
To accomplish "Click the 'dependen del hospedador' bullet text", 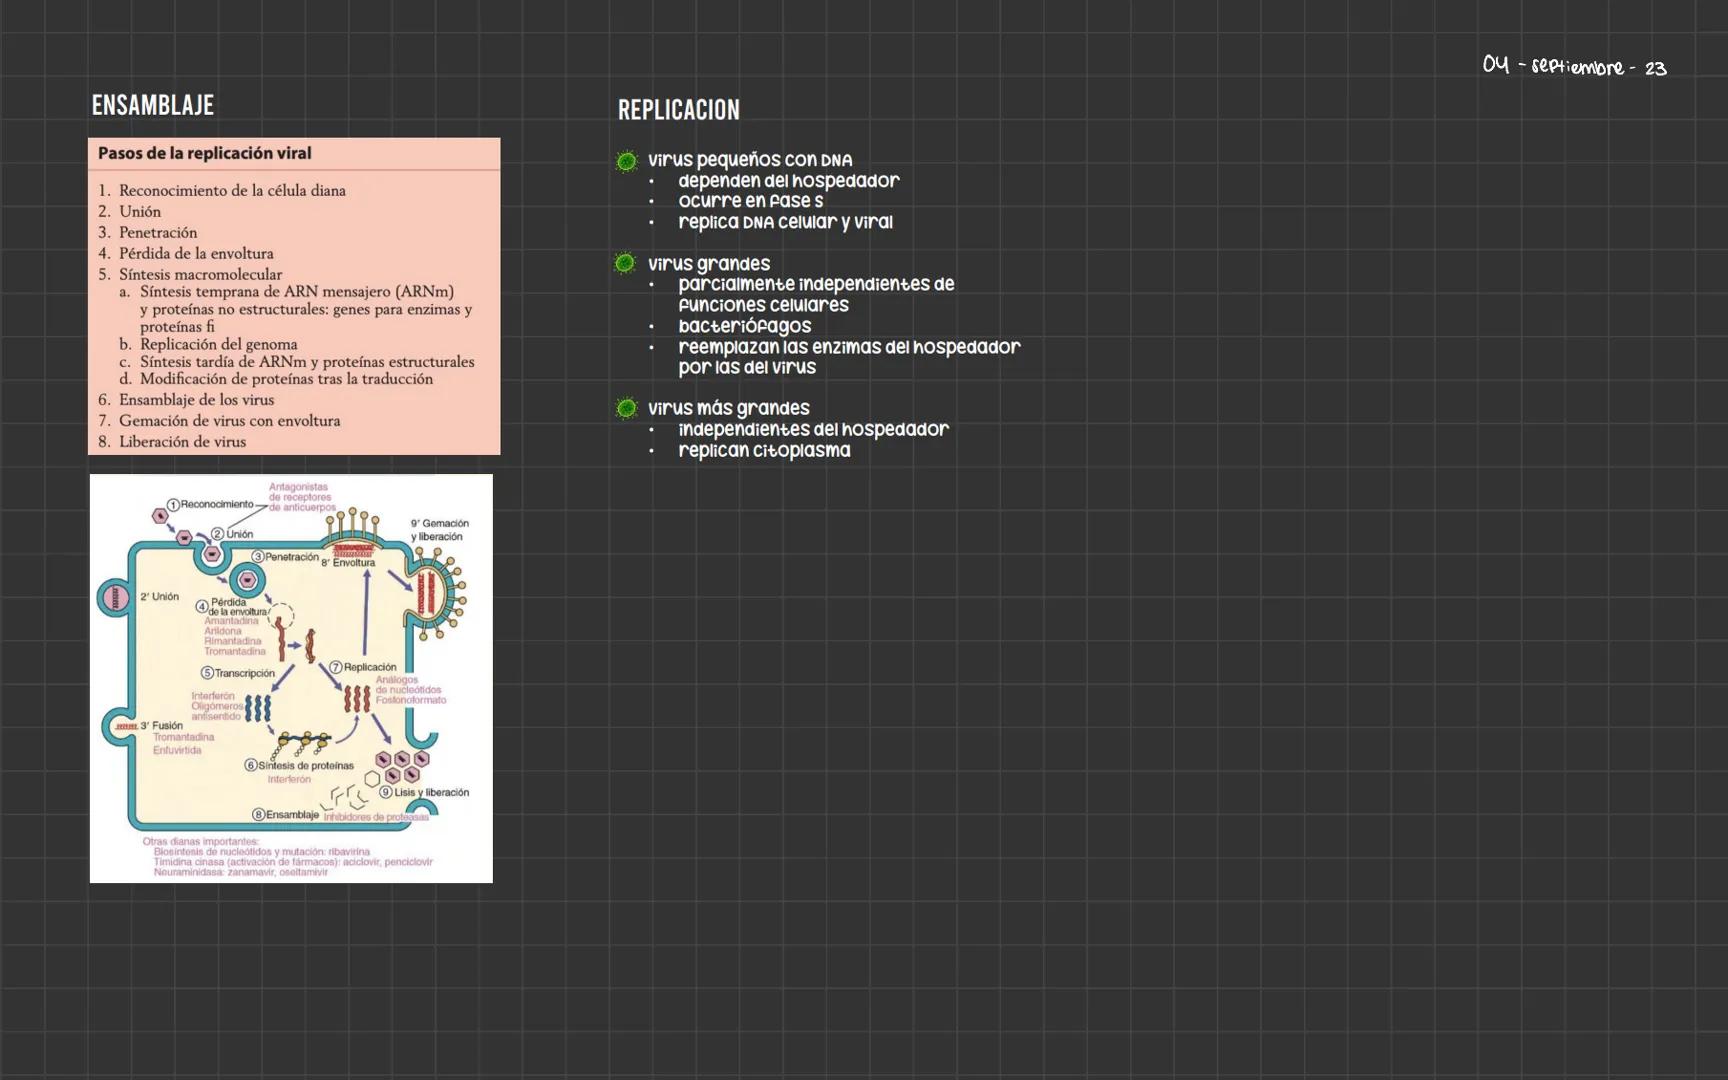I will [x=788, y=181].
